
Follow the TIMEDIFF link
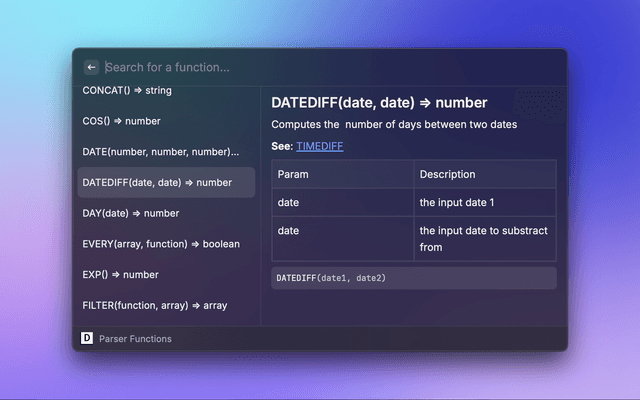319,146
